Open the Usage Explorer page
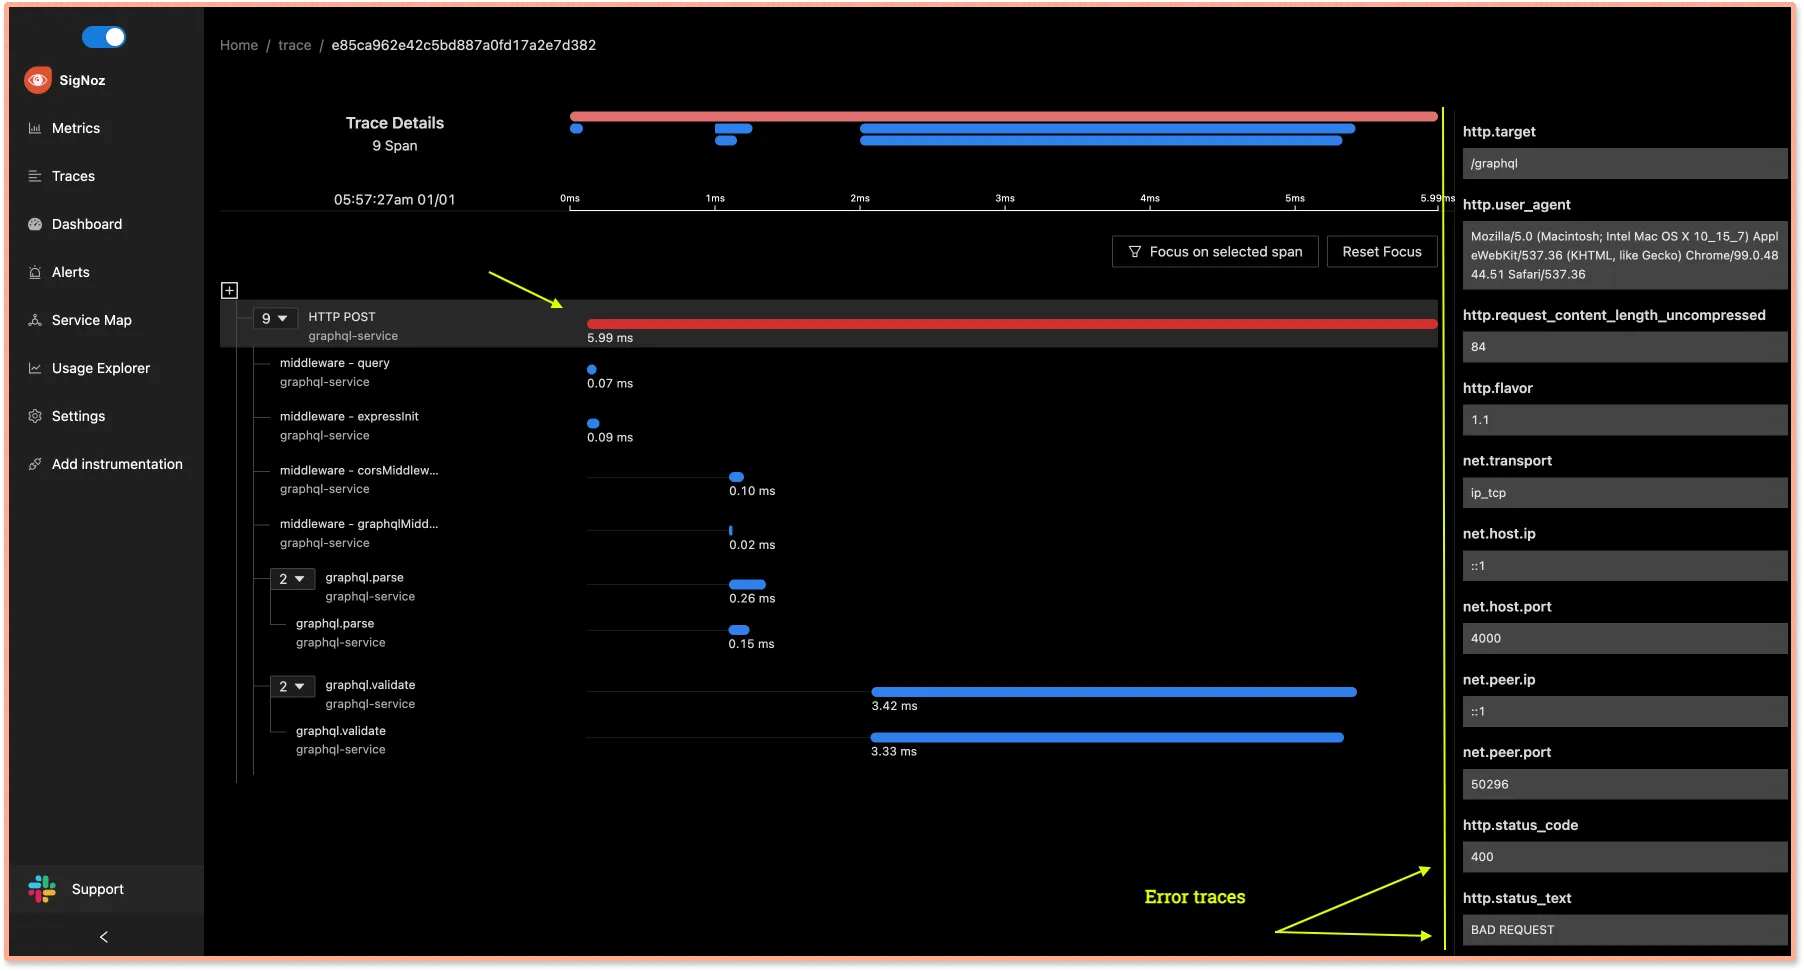This screenshot has width=1804, height=971. 100,368
